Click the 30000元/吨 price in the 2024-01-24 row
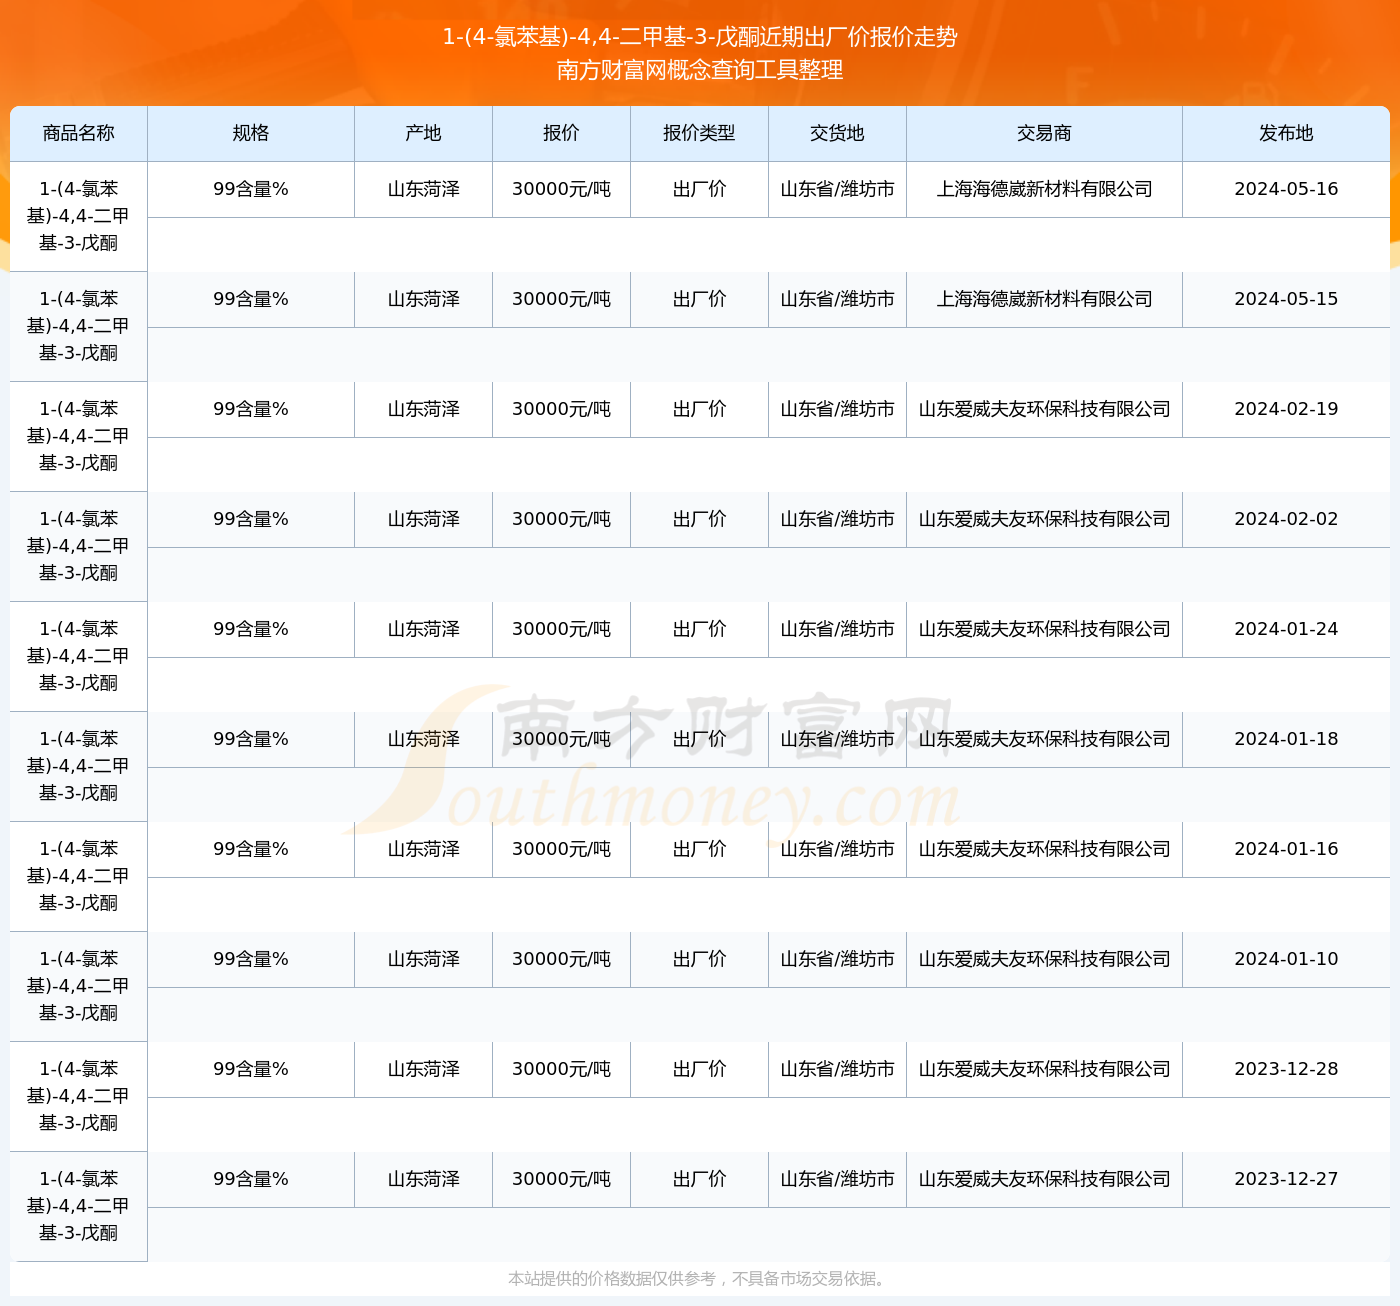 [561, 629]
